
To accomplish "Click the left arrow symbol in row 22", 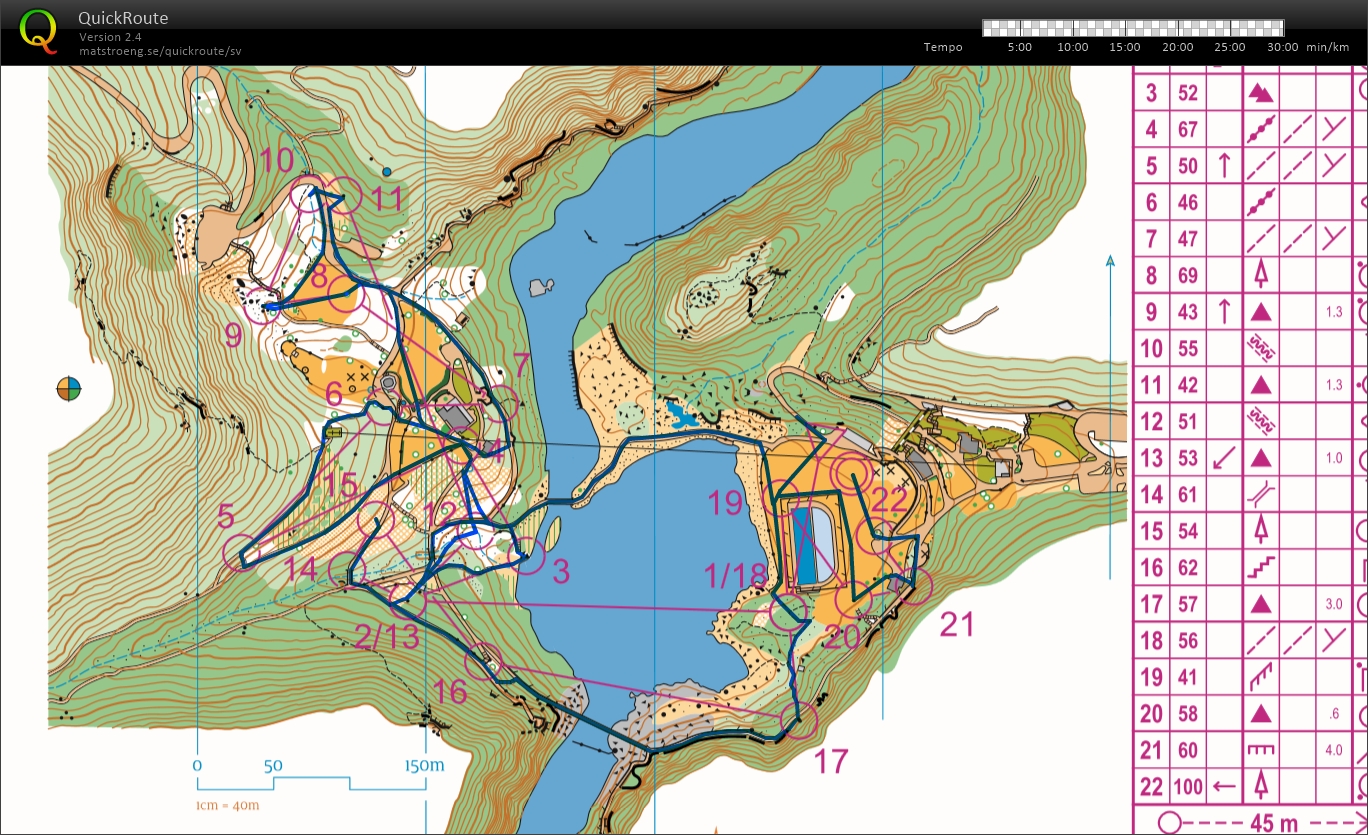I will (1224, 786).
